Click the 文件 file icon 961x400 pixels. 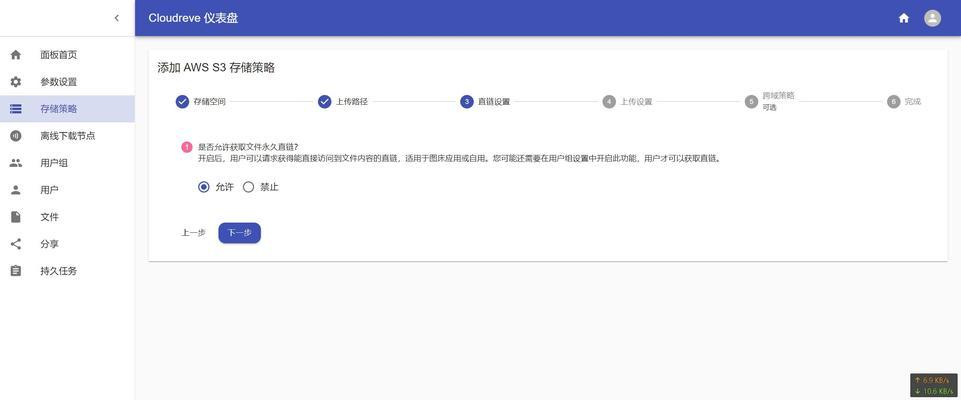coord(16,216)
